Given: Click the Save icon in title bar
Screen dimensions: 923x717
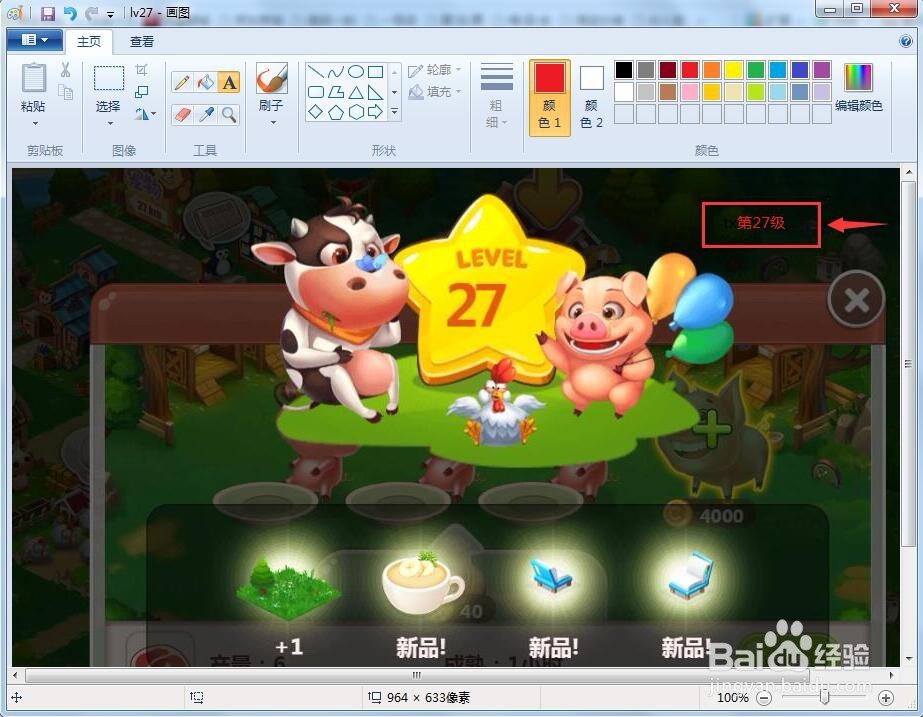Looking at the screenshot, I should (x=48, y=13).
